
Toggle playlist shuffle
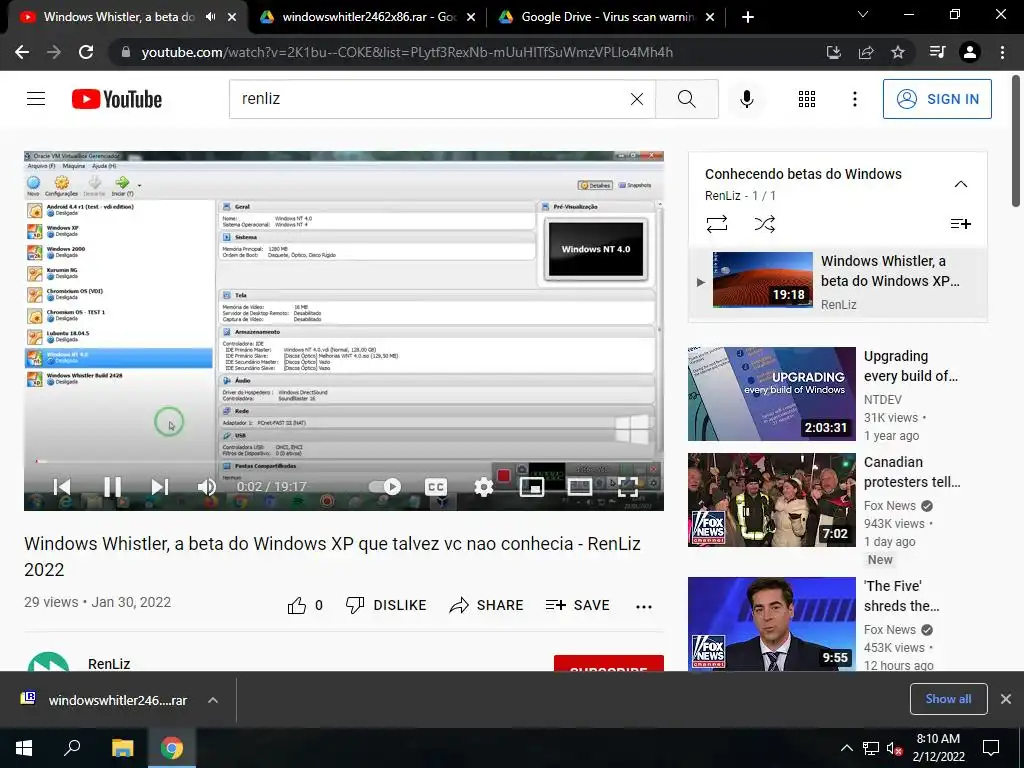pos(764,224)
